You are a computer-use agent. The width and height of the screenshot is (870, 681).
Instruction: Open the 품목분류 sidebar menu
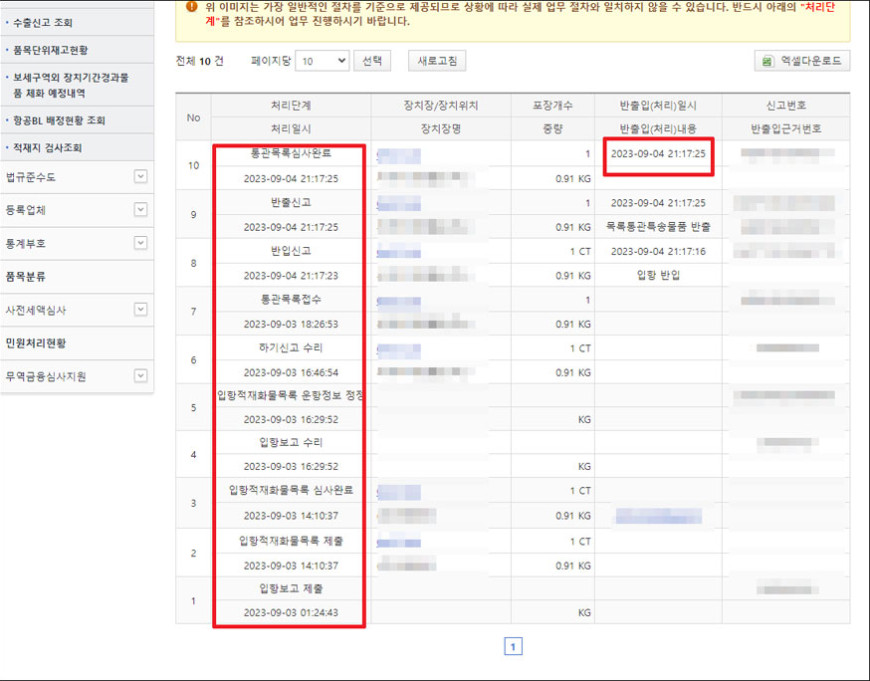(x=25, y=277)
